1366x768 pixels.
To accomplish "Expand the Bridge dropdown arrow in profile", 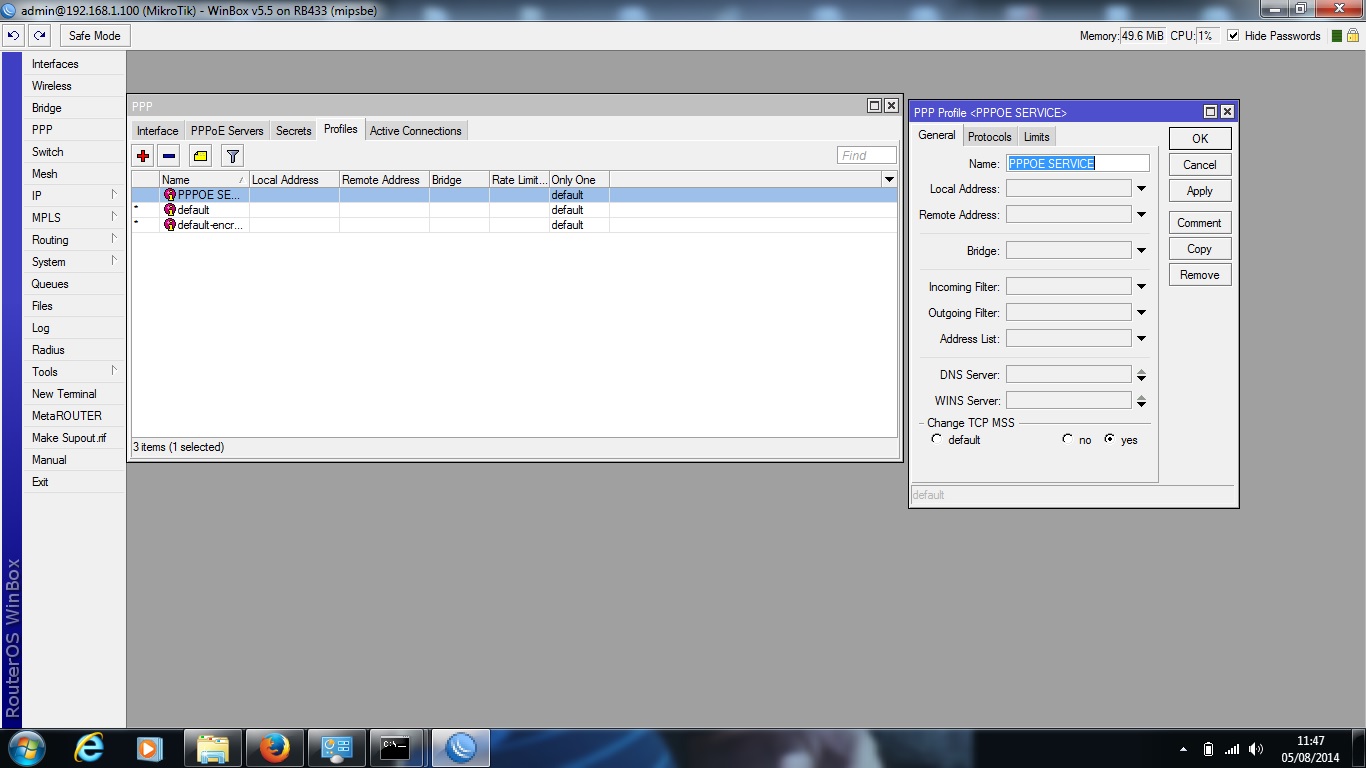I will tap(1141, 251).
